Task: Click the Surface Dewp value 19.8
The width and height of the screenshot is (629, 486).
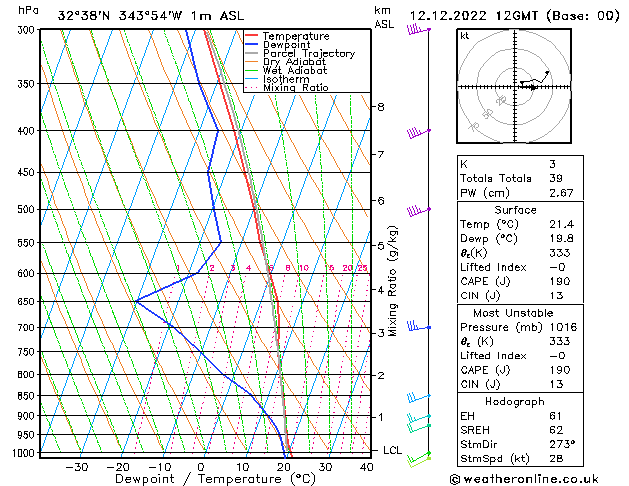Action: tap(562, 239)
